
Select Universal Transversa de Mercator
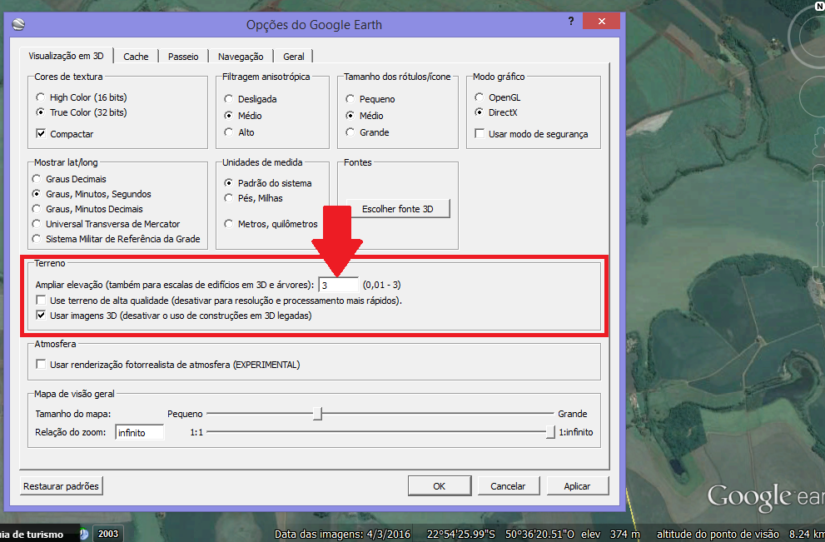[106, 224]
